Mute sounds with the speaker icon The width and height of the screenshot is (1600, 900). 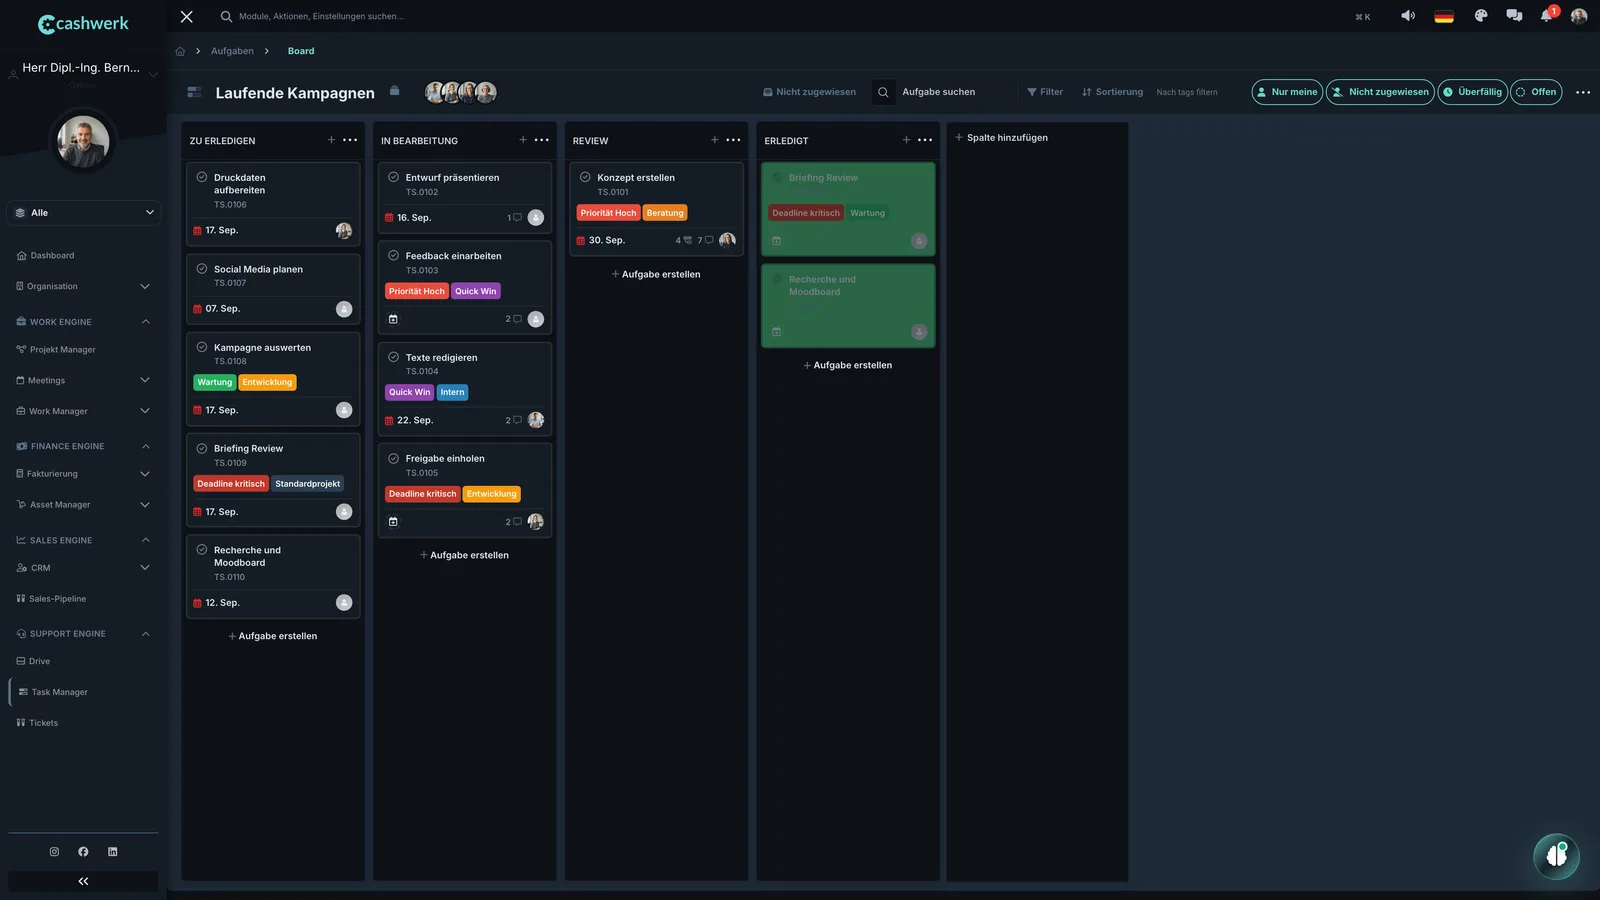tap(1408, 16)
